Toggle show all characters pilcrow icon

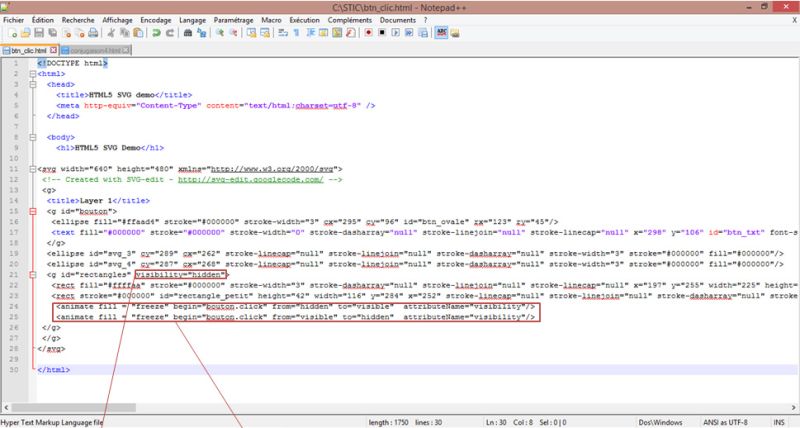296,33
